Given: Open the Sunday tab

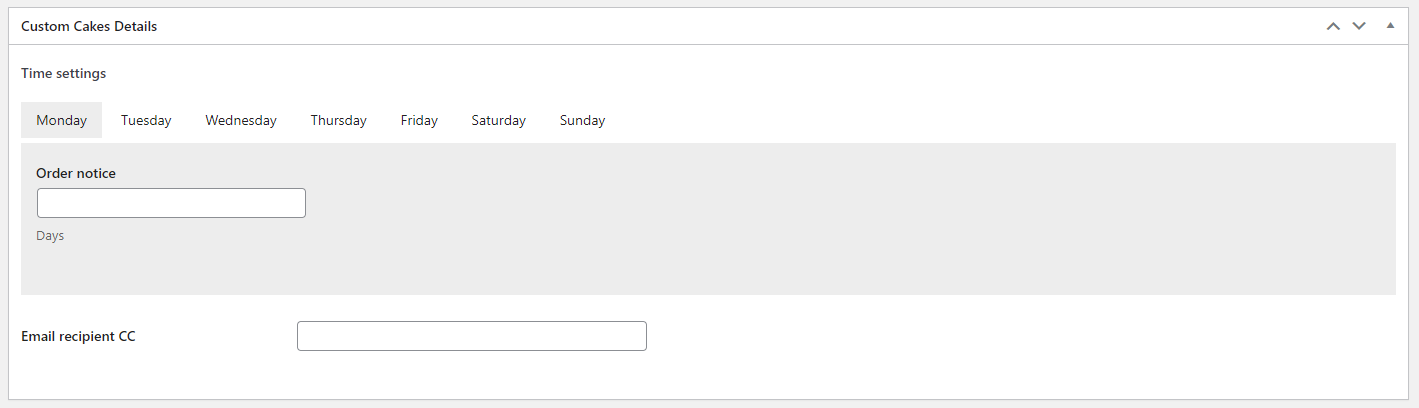Looking at the screenshot, I should tap(582, 120).
